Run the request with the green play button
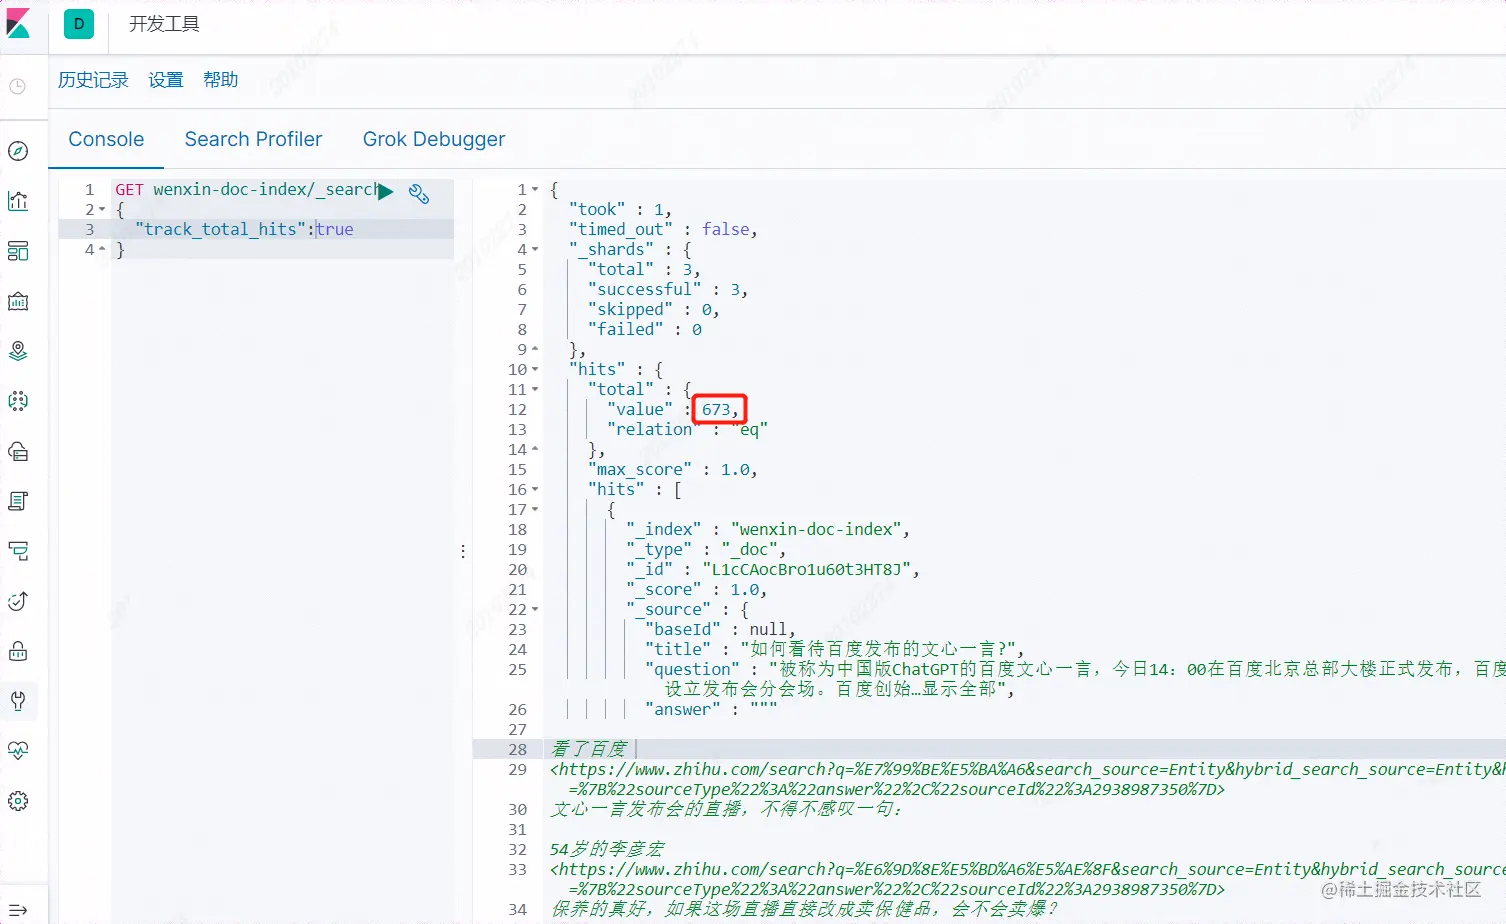1506x924 pixels. [386, 191]
